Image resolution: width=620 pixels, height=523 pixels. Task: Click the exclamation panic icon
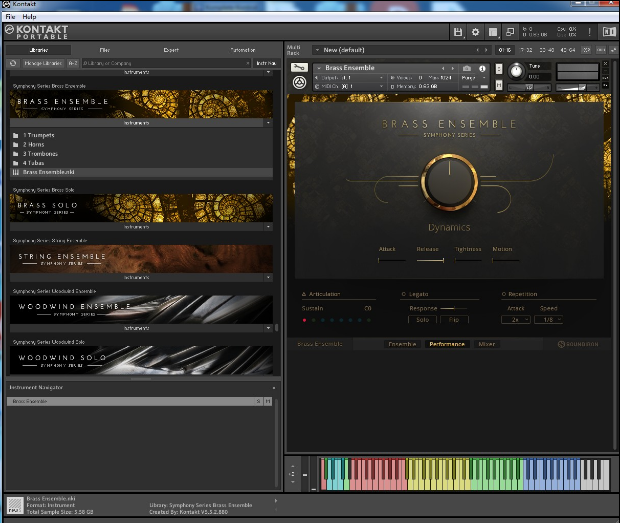tap(590, 32)
